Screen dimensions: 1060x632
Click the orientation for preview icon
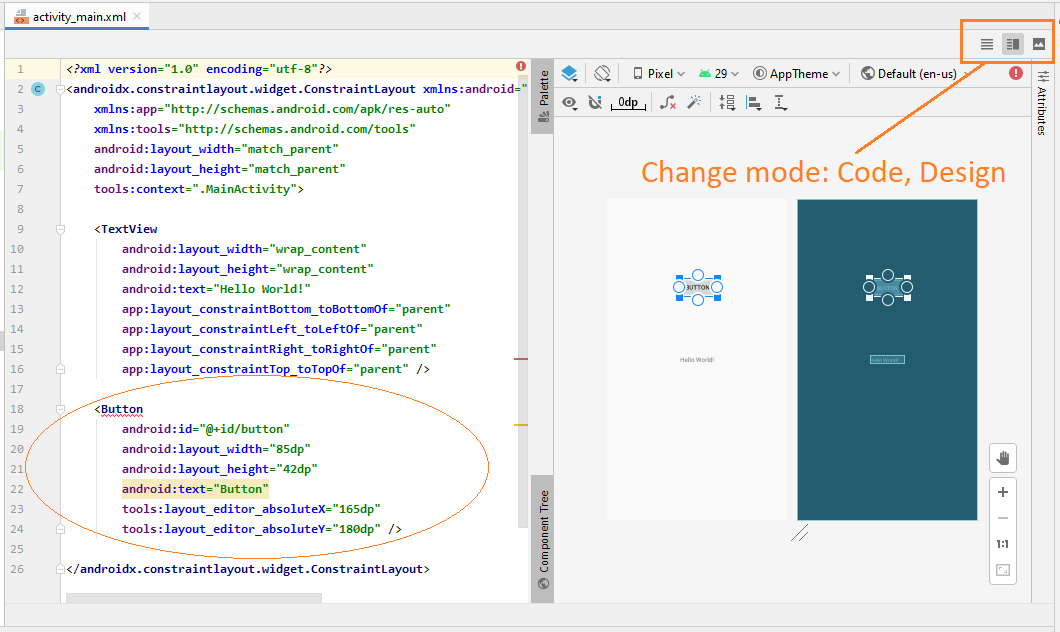602,74
